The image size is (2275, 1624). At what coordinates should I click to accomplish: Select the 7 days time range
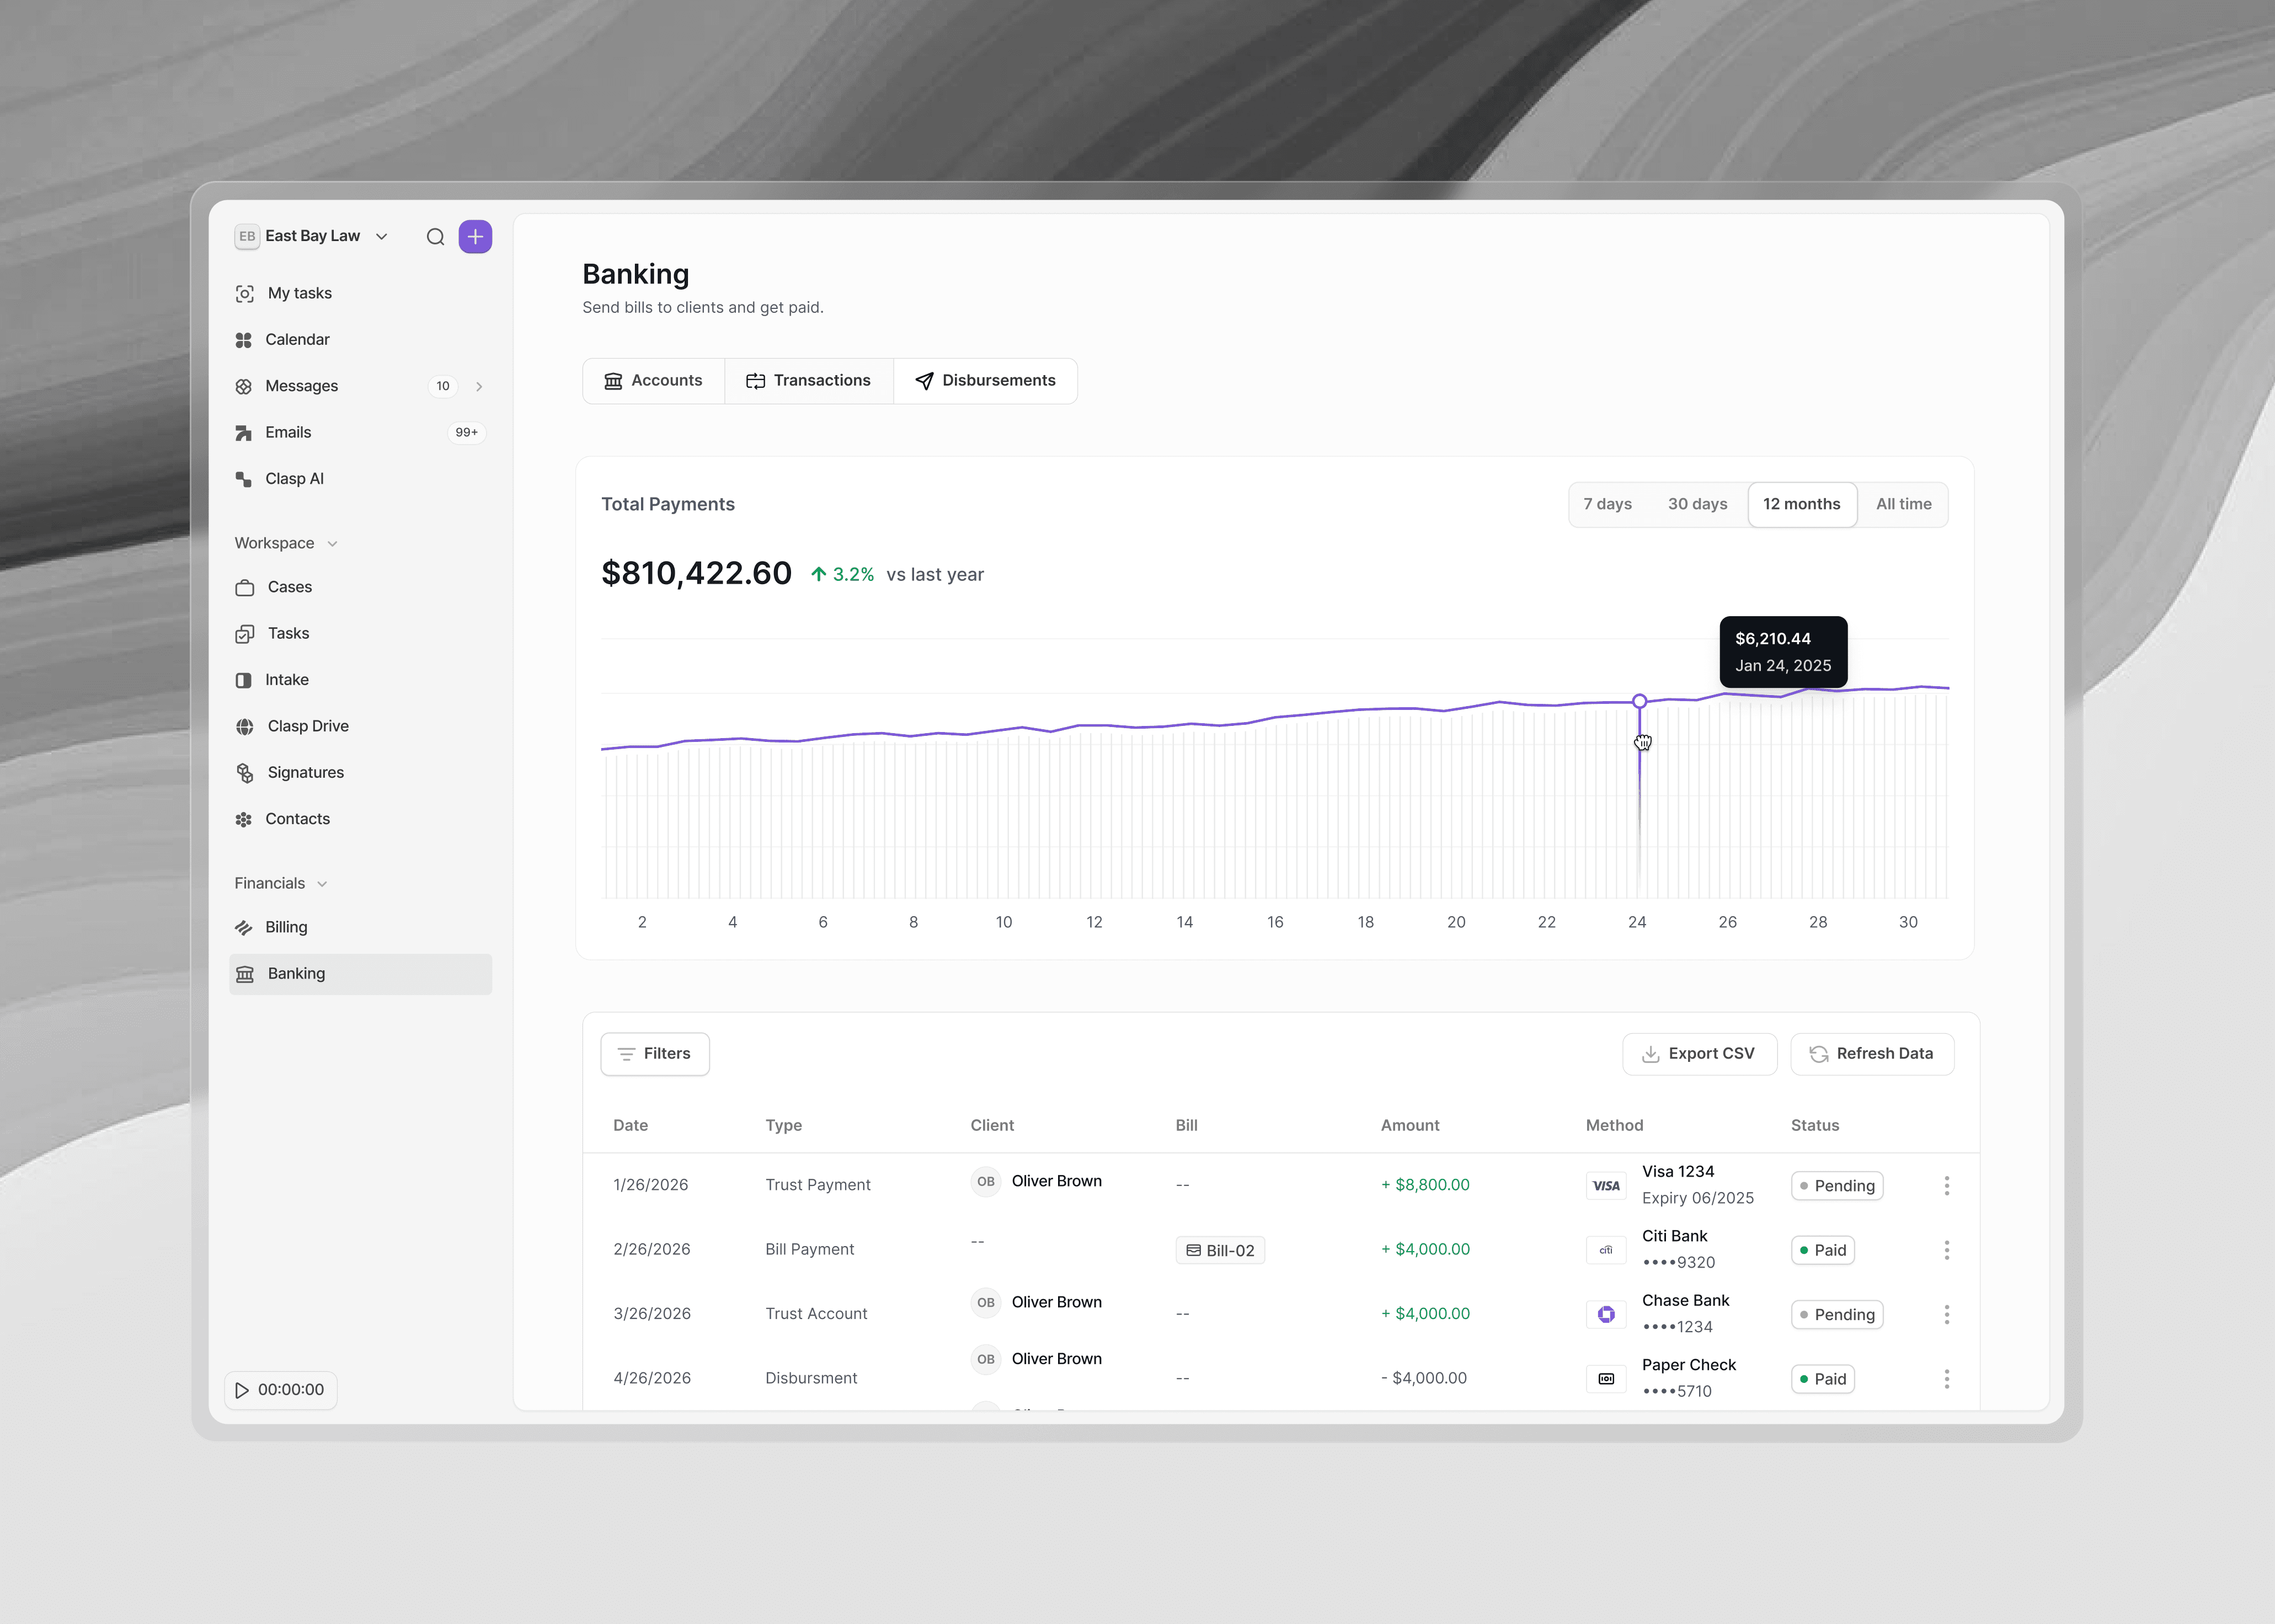pyautogui.click(x=1607, y=504)
